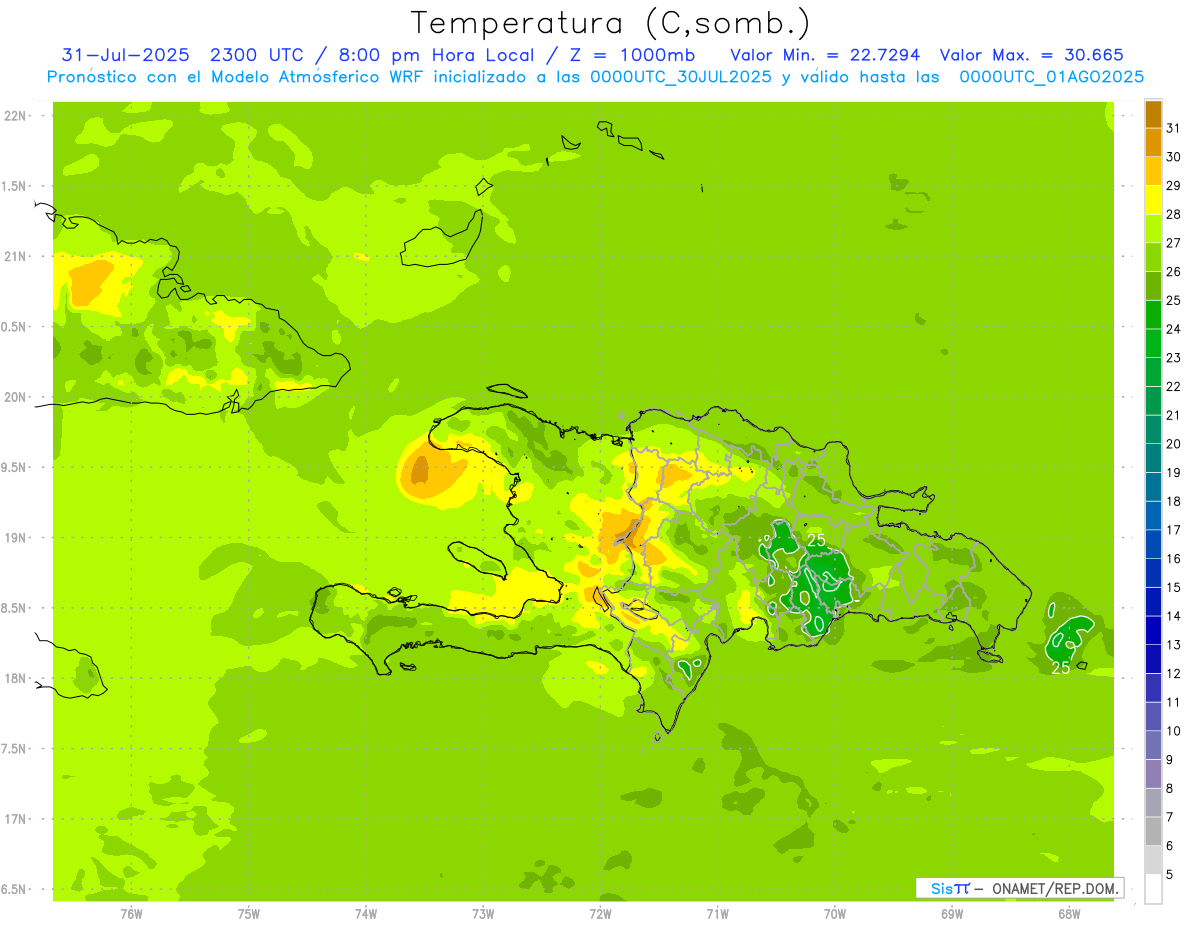Click the "70W" longitude label
This screenshot has height=927, width=1200.
point(835,913)
